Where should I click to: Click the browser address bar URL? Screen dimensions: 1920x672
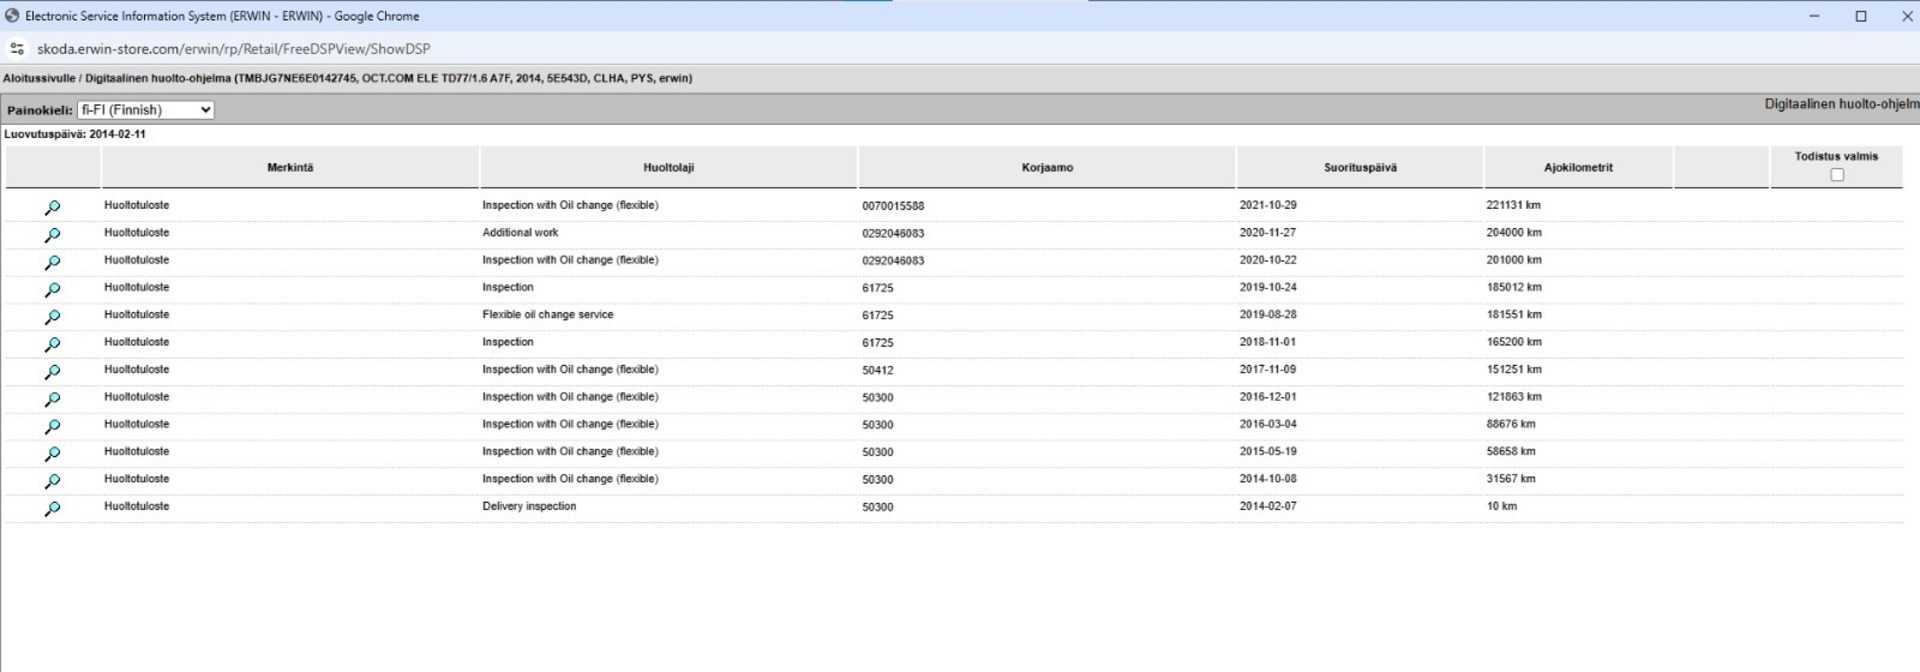[234, 49]
